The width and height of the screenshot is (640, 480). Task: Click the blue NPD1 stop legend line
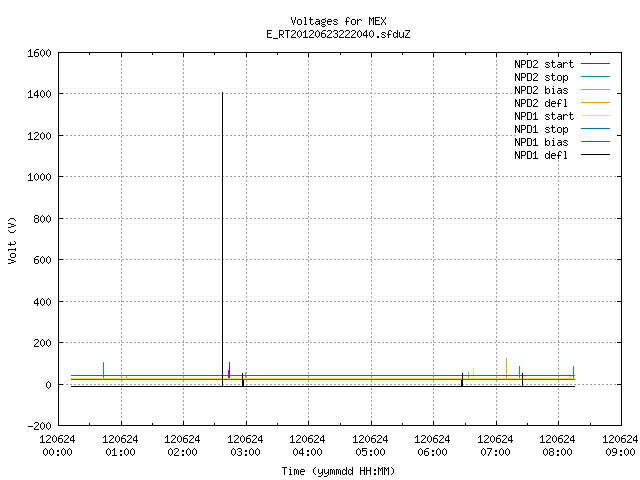tap(596, 129)
